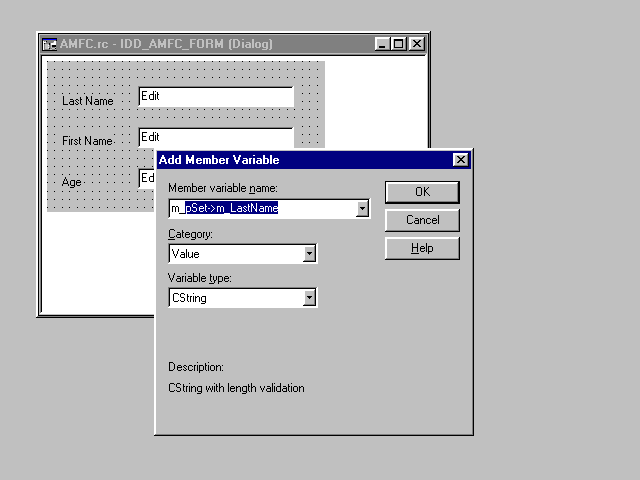The image size is (640, 480).
Task: Click the CString value in Variable type
Action: coord(236,298)
